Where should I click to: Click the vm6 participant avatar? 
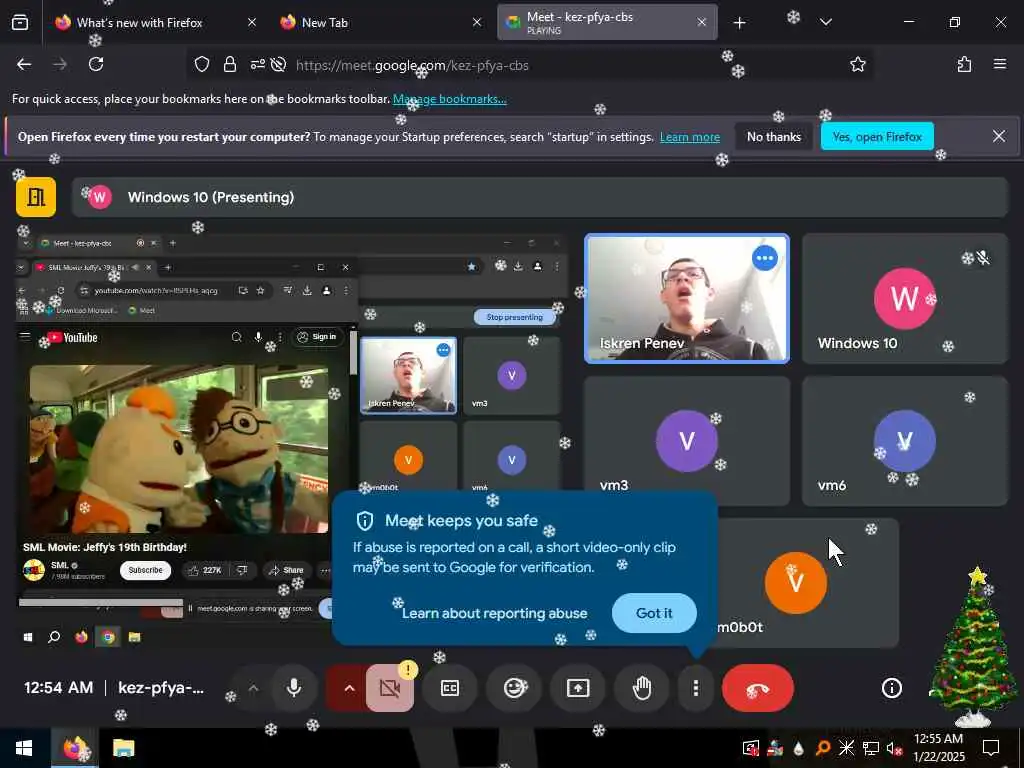904,441
